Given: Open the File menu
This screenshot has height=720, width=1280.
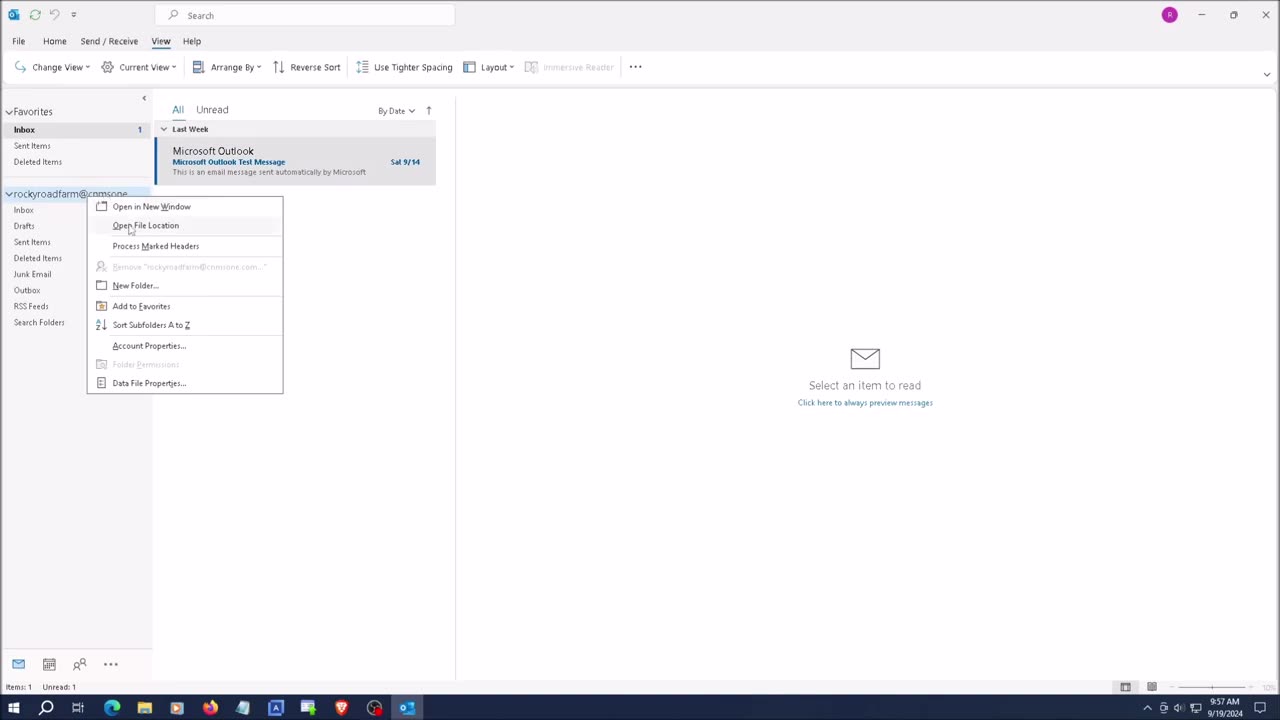Looking at the screenshot, I should 18,41.
